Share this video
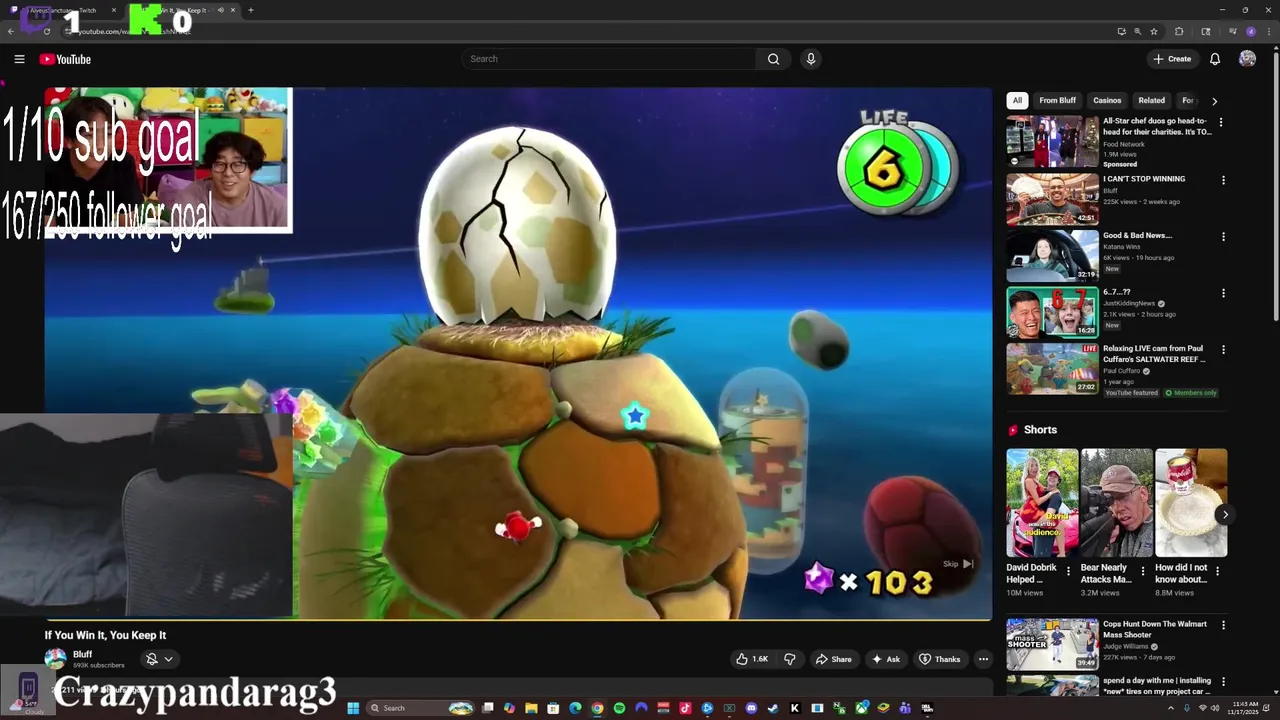1280x720 pixels. [x=833, y=659]
